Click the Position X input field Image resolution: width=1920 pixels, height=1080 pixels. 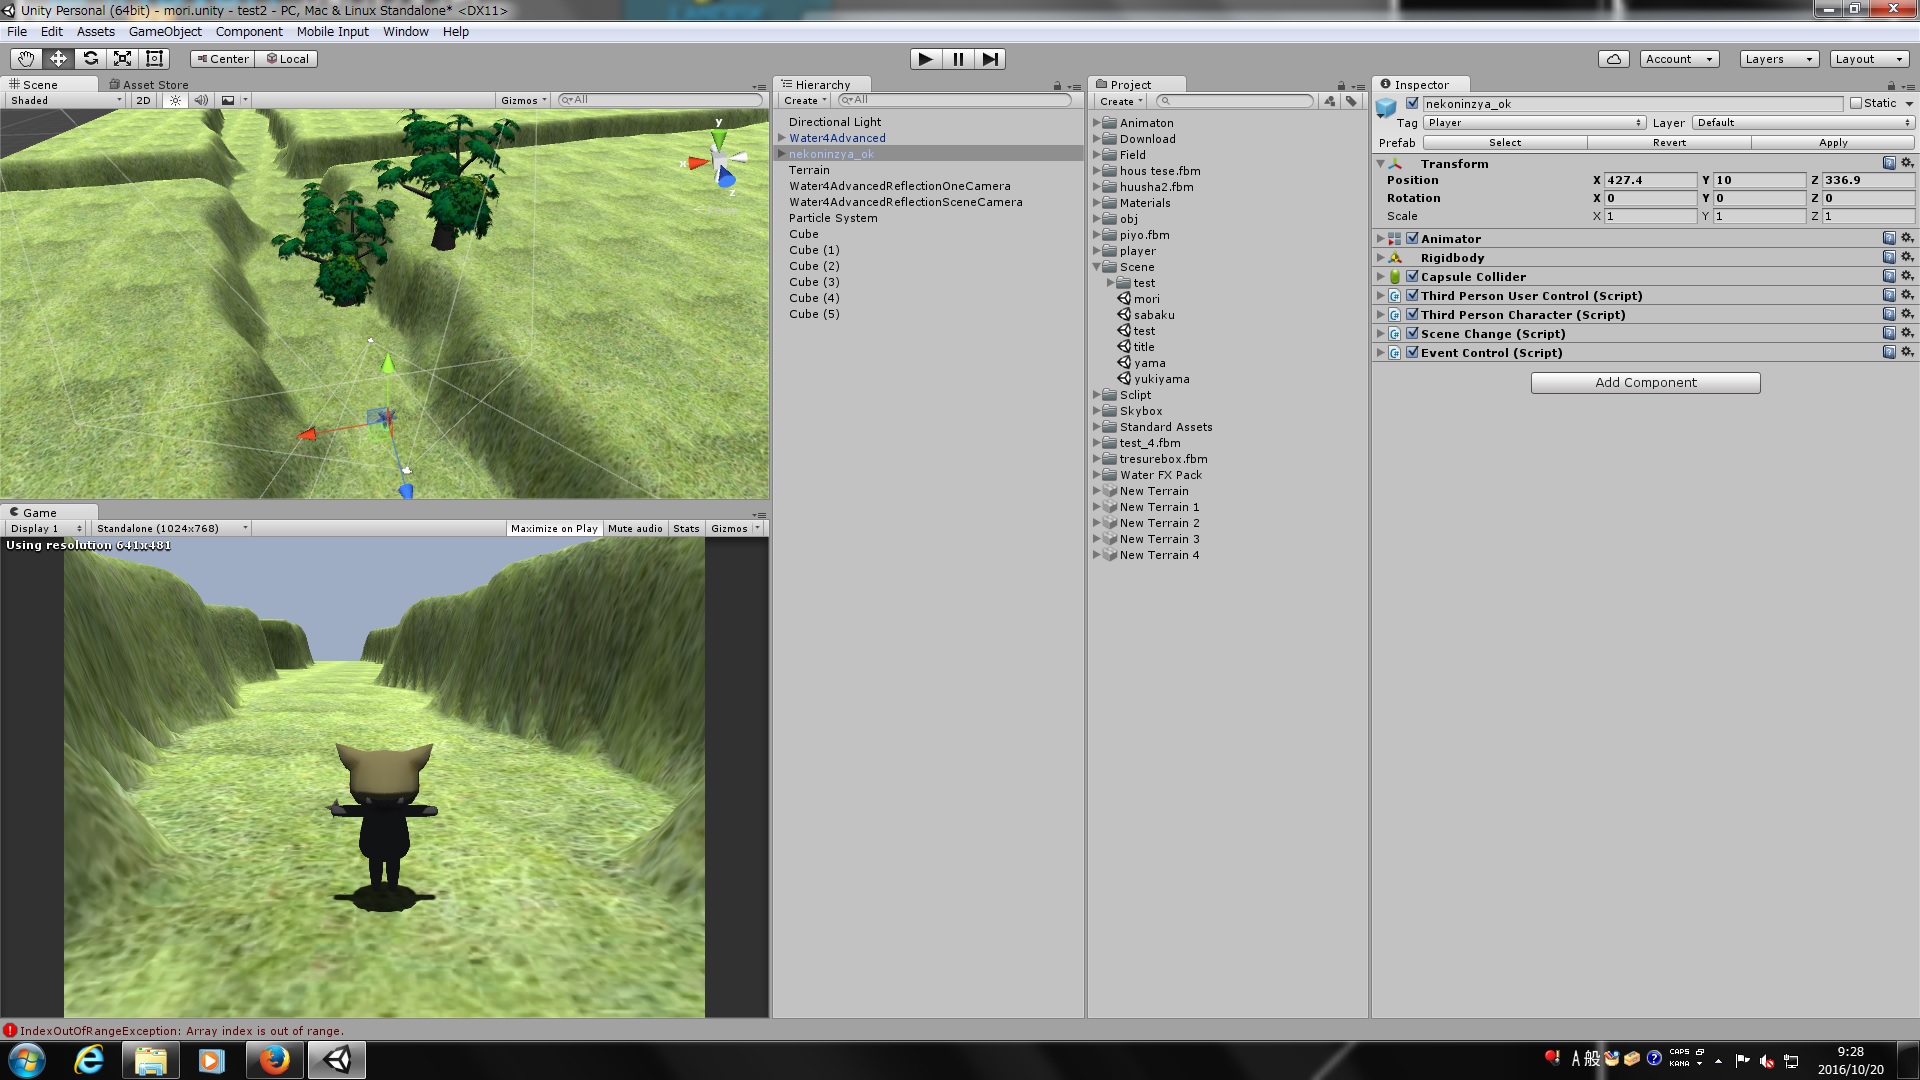point(1649,181)
